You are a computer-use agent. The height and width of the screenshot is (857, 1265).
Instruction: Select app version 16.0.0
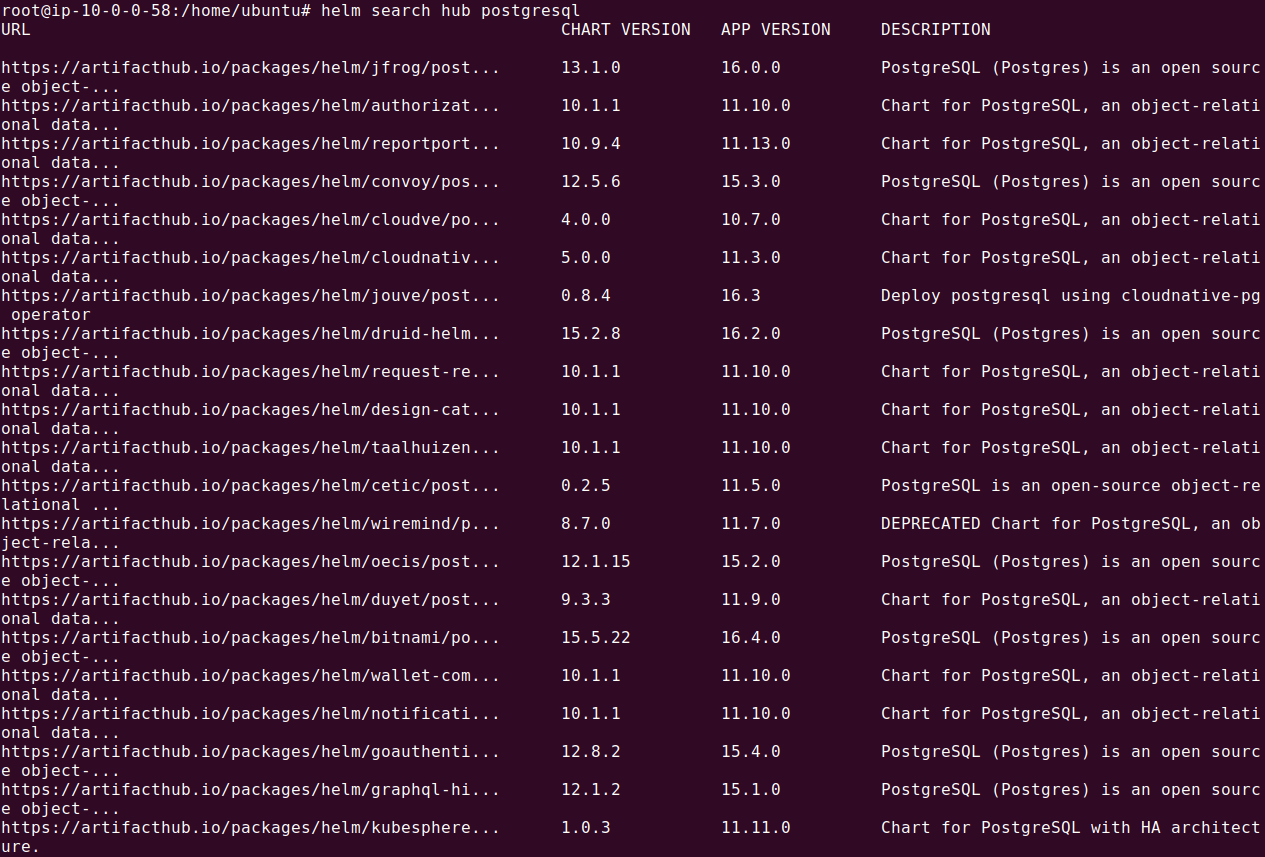[x=751, y=68]
